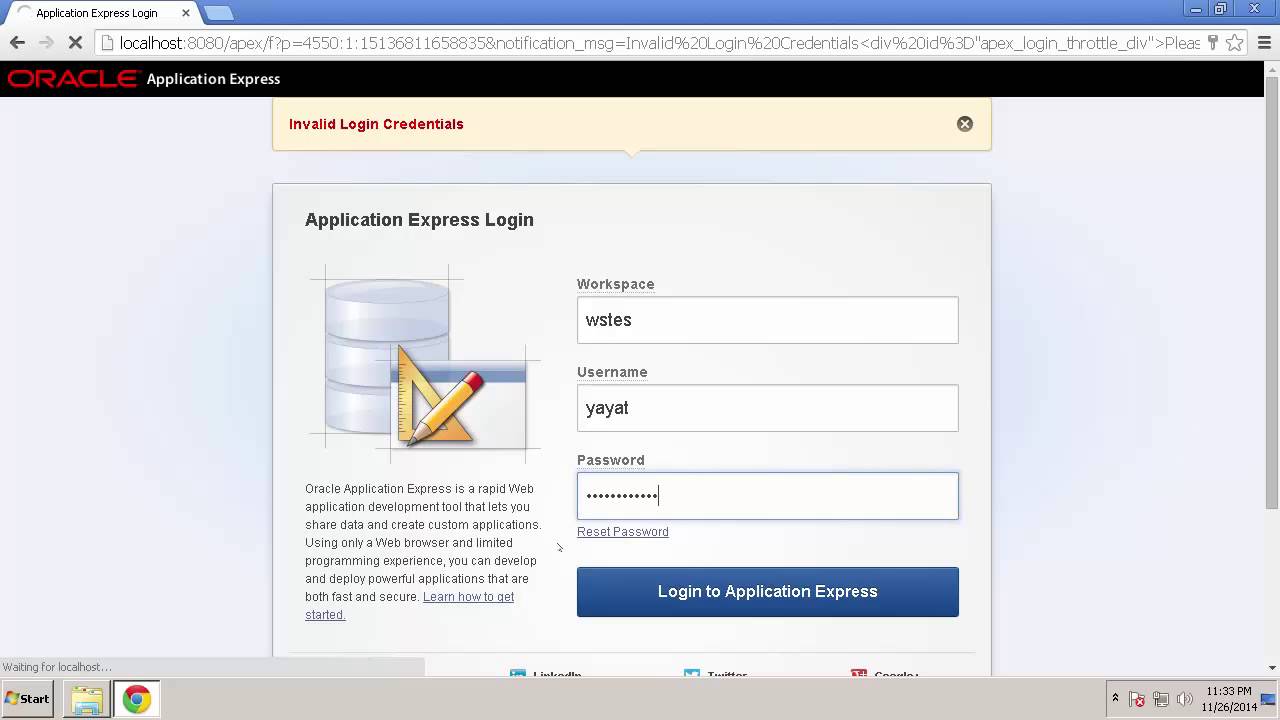The image size is (1280, 720).
Task: Dismiss the Invalid Login Credentials notification
Action: tap(965, 124)
